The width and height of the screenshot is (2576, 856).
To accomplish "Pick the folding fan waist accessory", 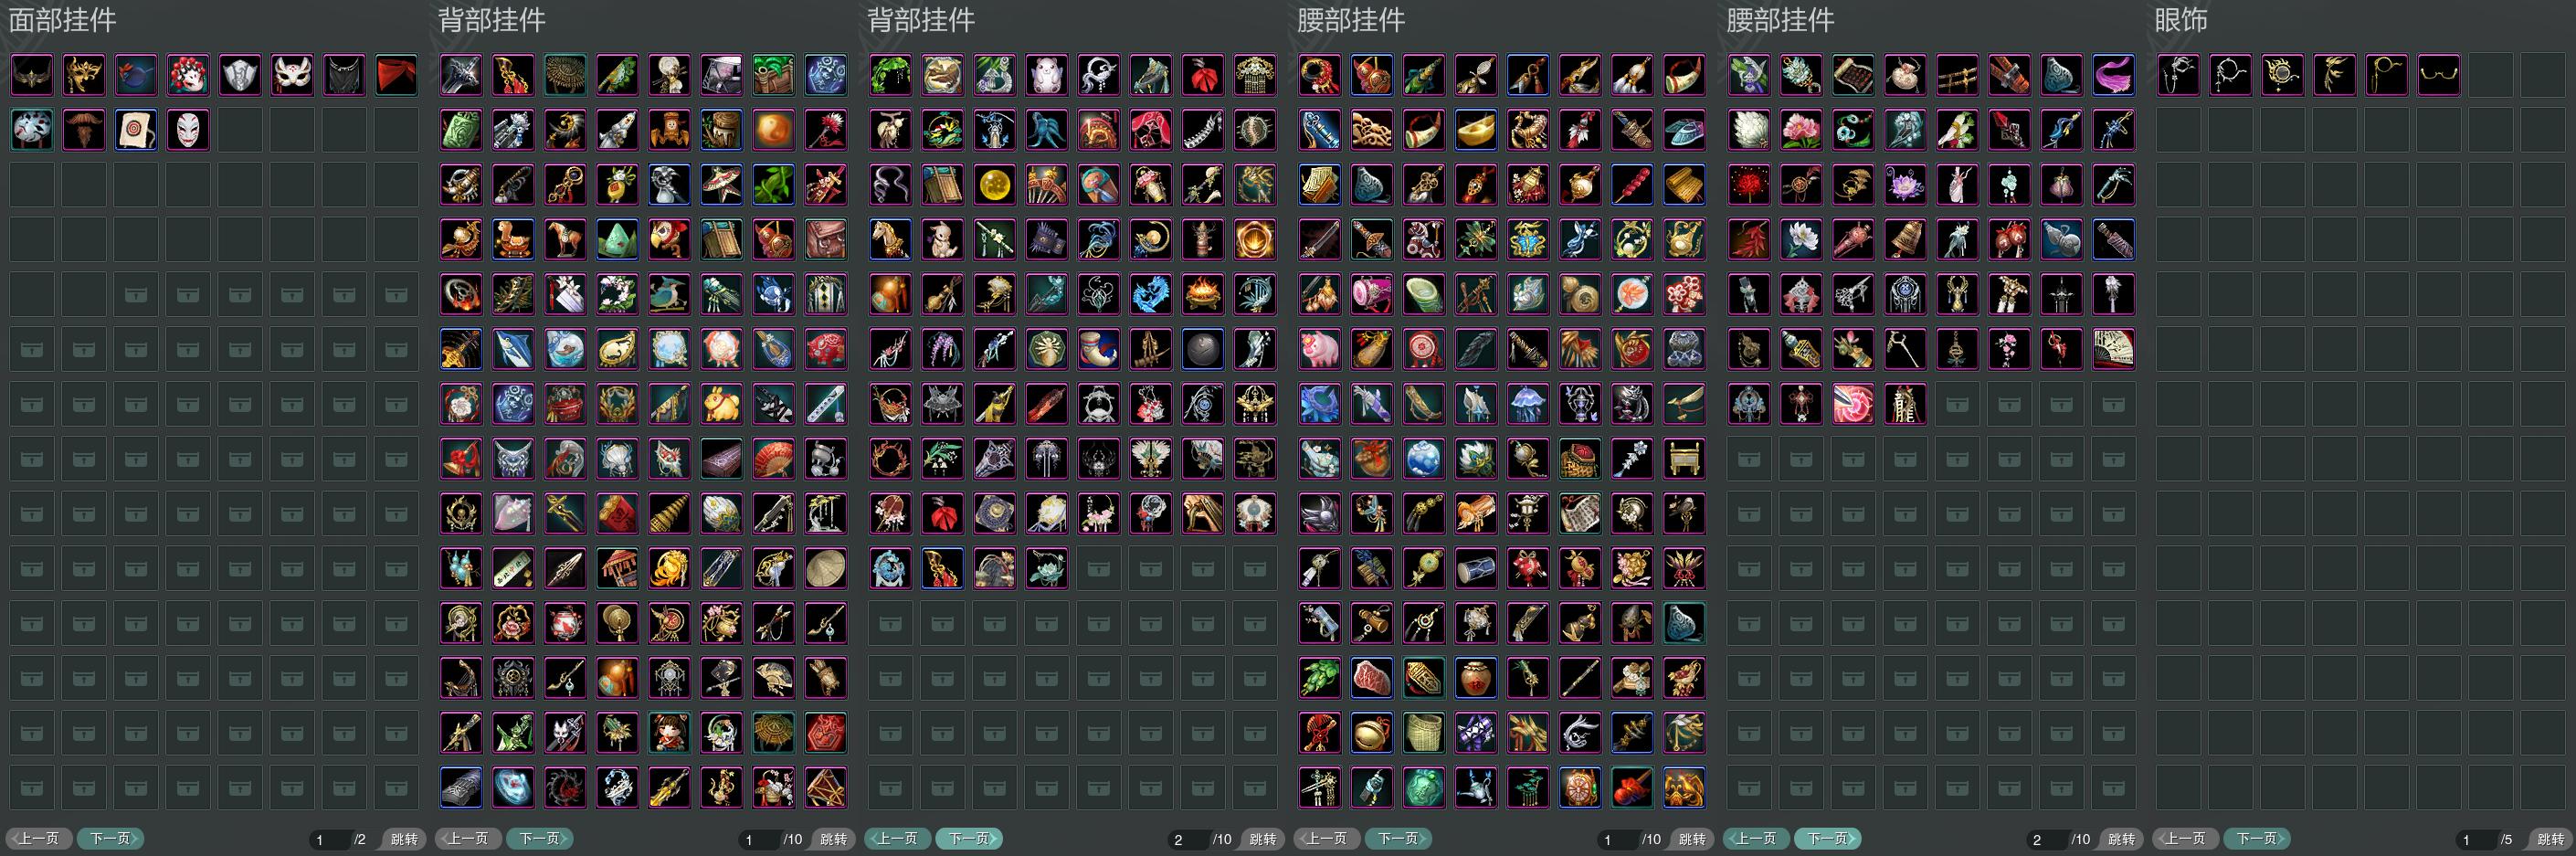I will (x=2113, y=349).
